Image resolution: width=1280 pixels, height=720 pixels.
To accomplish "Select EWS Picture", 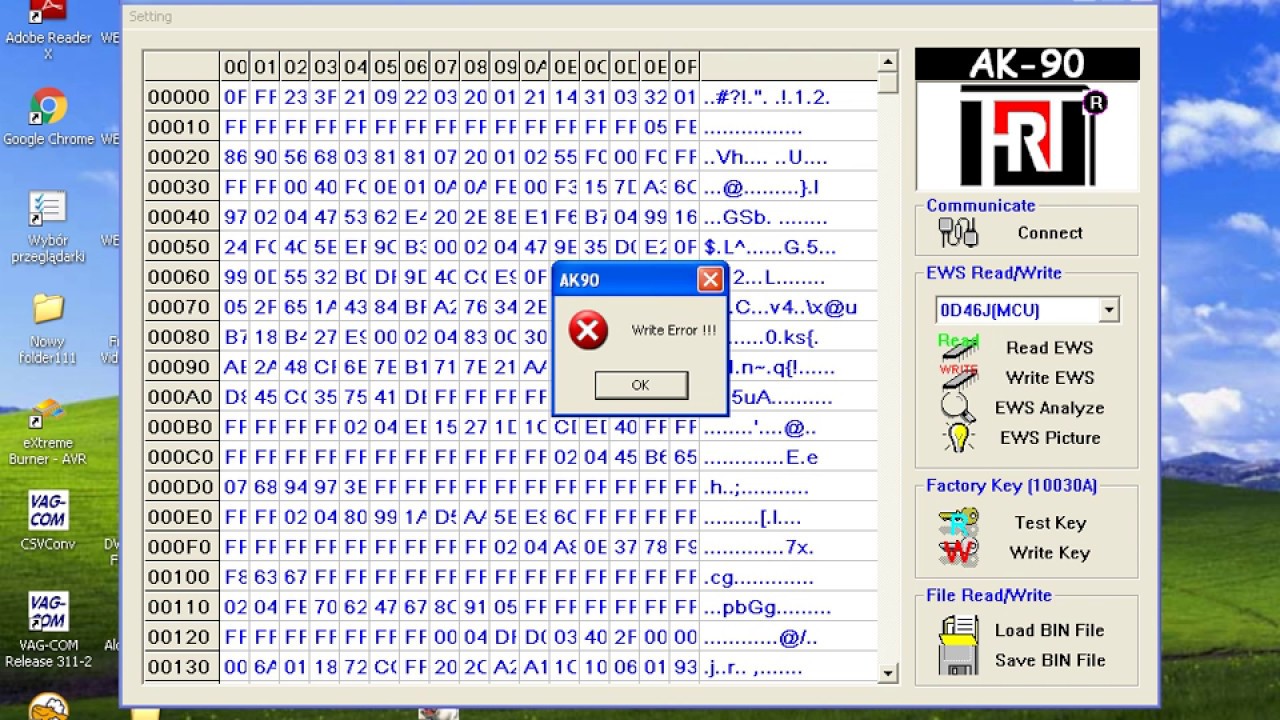I will (x=1050, y=438).
